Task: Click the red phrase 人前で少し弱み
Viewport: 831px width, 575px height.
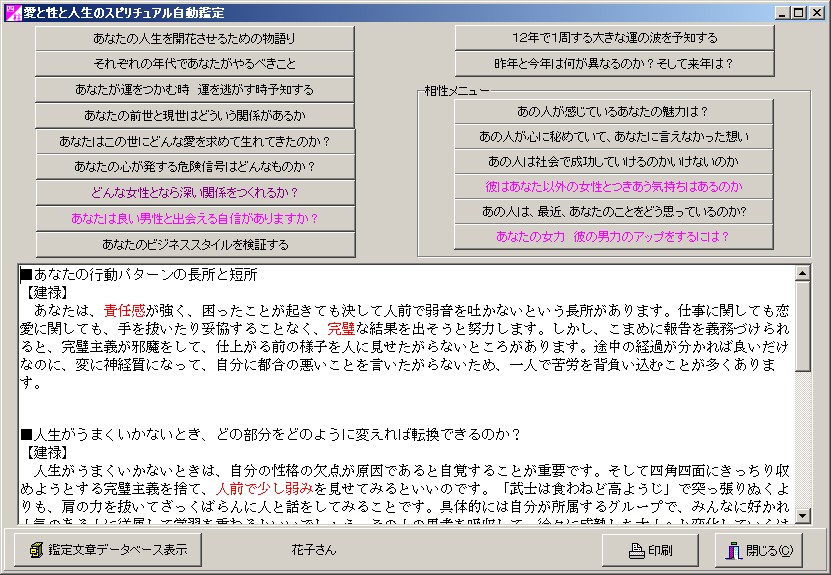Action: (x=265, y=488)
